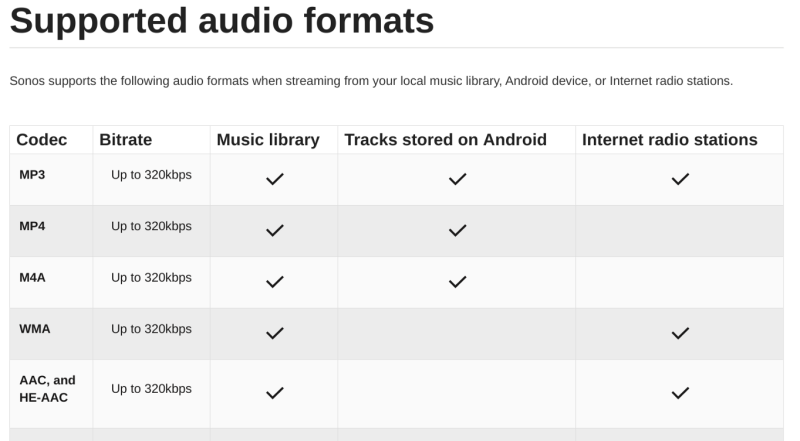Click the AAC, and HE-AAC codec cell

point(47,388)
